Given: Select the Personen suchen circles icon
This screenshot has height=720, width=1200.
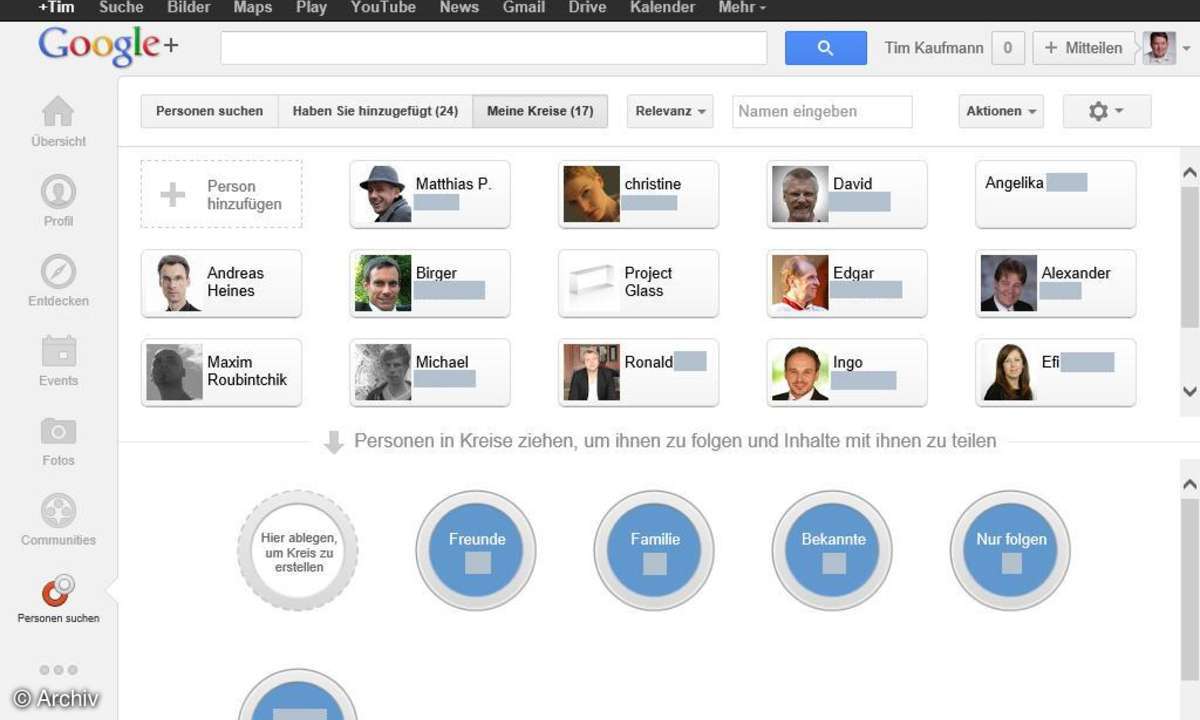Looking at the screenshot, I should coord(58,590).
